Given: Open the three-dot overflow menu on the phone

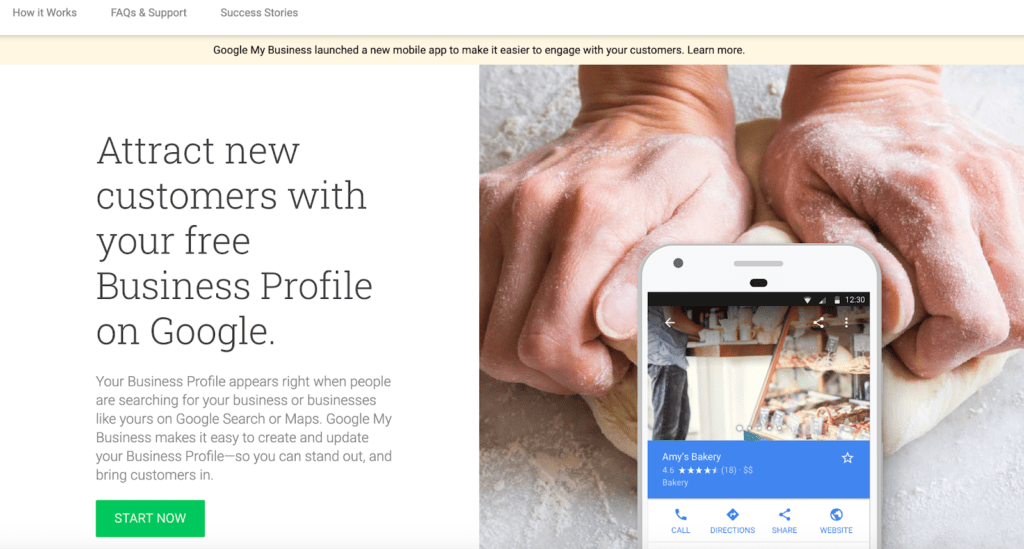Looking at the screenshot, I should coord(846,322).
